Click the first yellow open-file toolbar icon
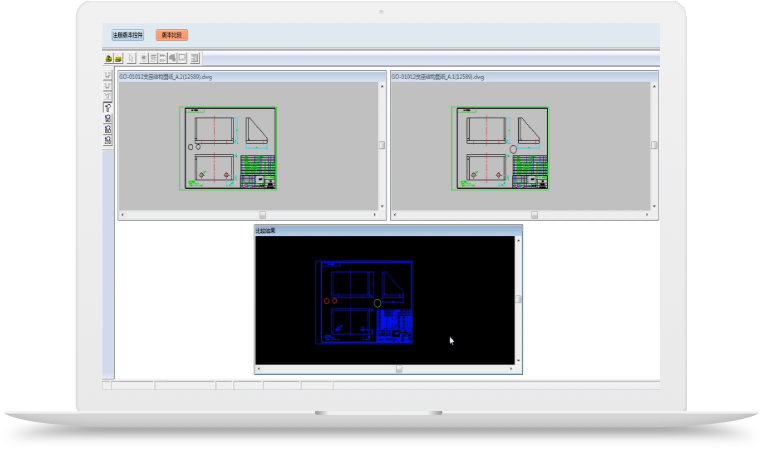Viewport: 763px width, 449px height. pos(108,58)
